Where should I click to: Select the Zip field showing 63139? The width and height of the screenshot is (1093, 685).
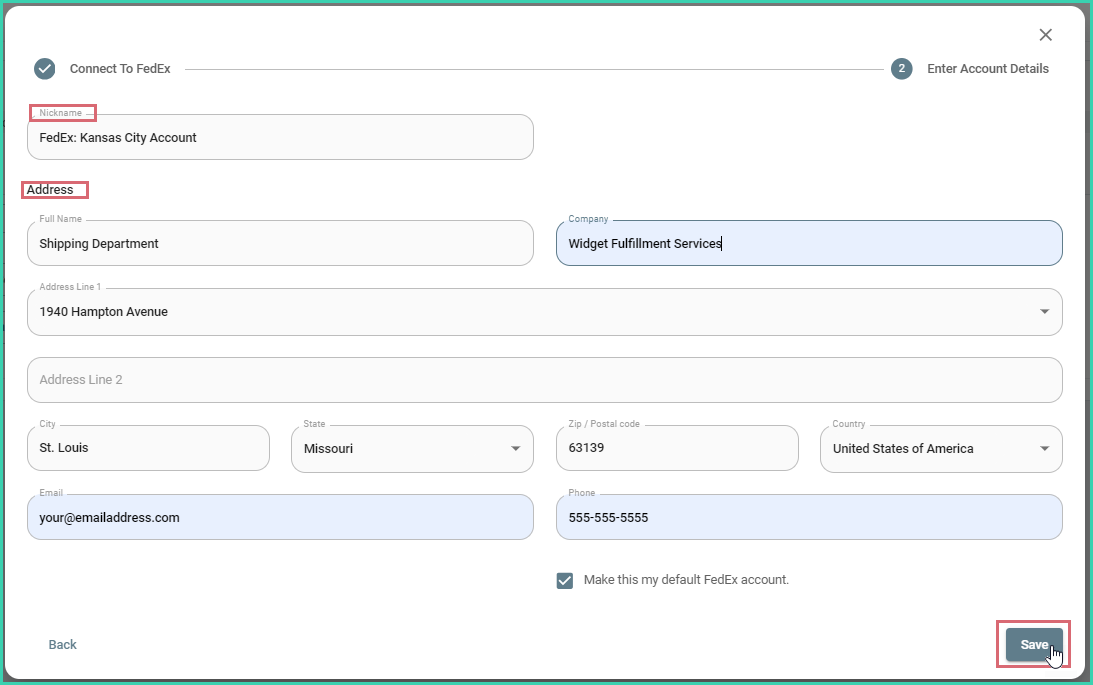[x=677, y=448]
